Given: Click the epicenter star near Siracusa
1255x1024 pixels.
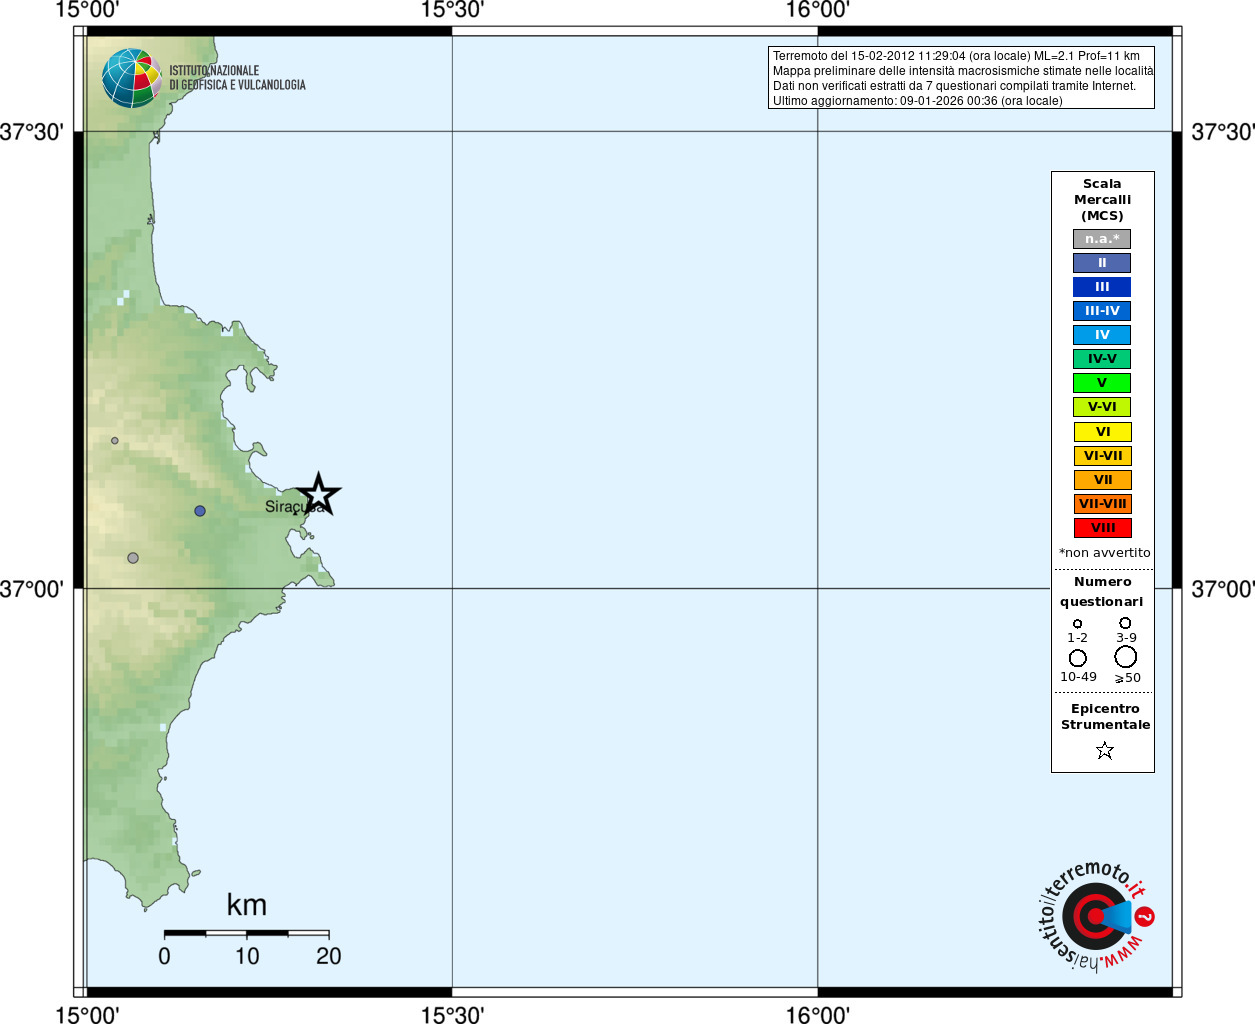Looking at the screenshot, I should (x=318, y=494).
